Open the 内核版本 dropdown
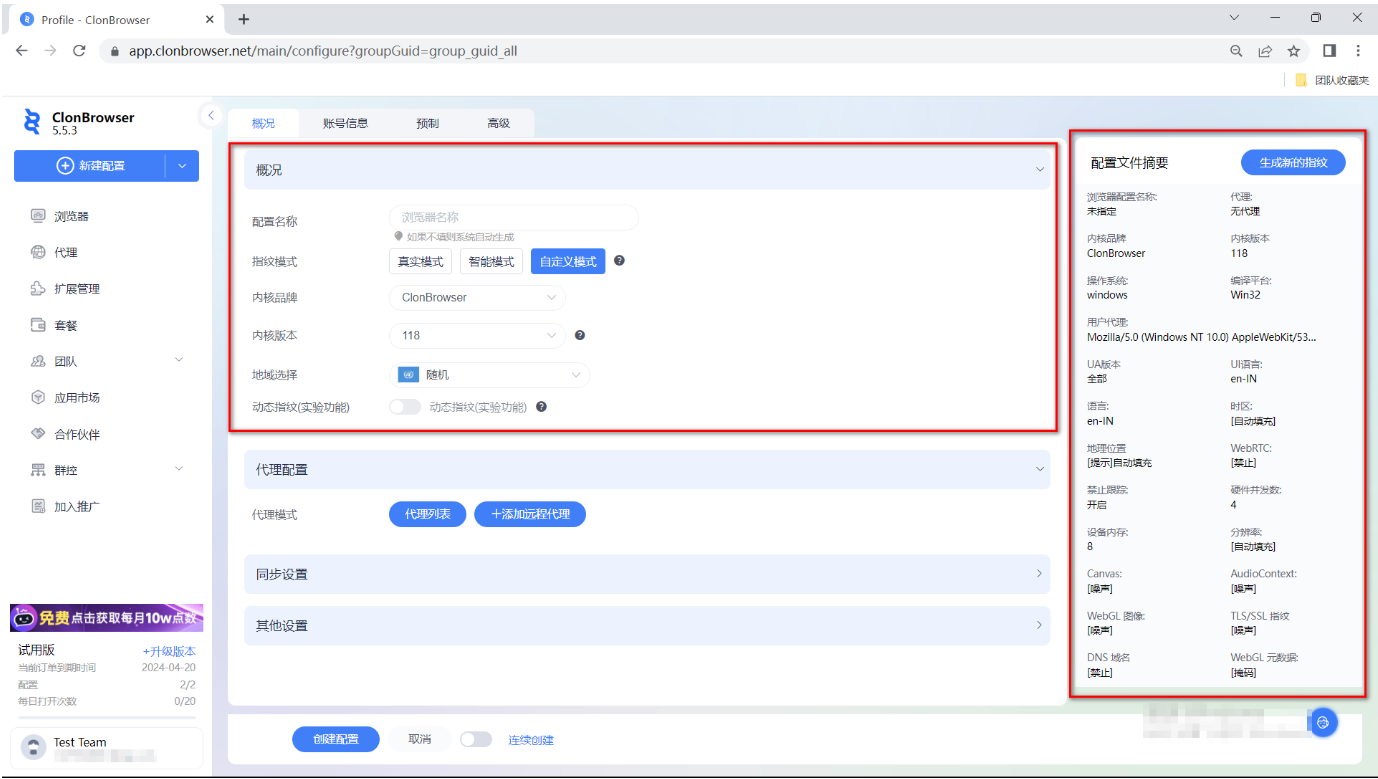 coord(477,336)
